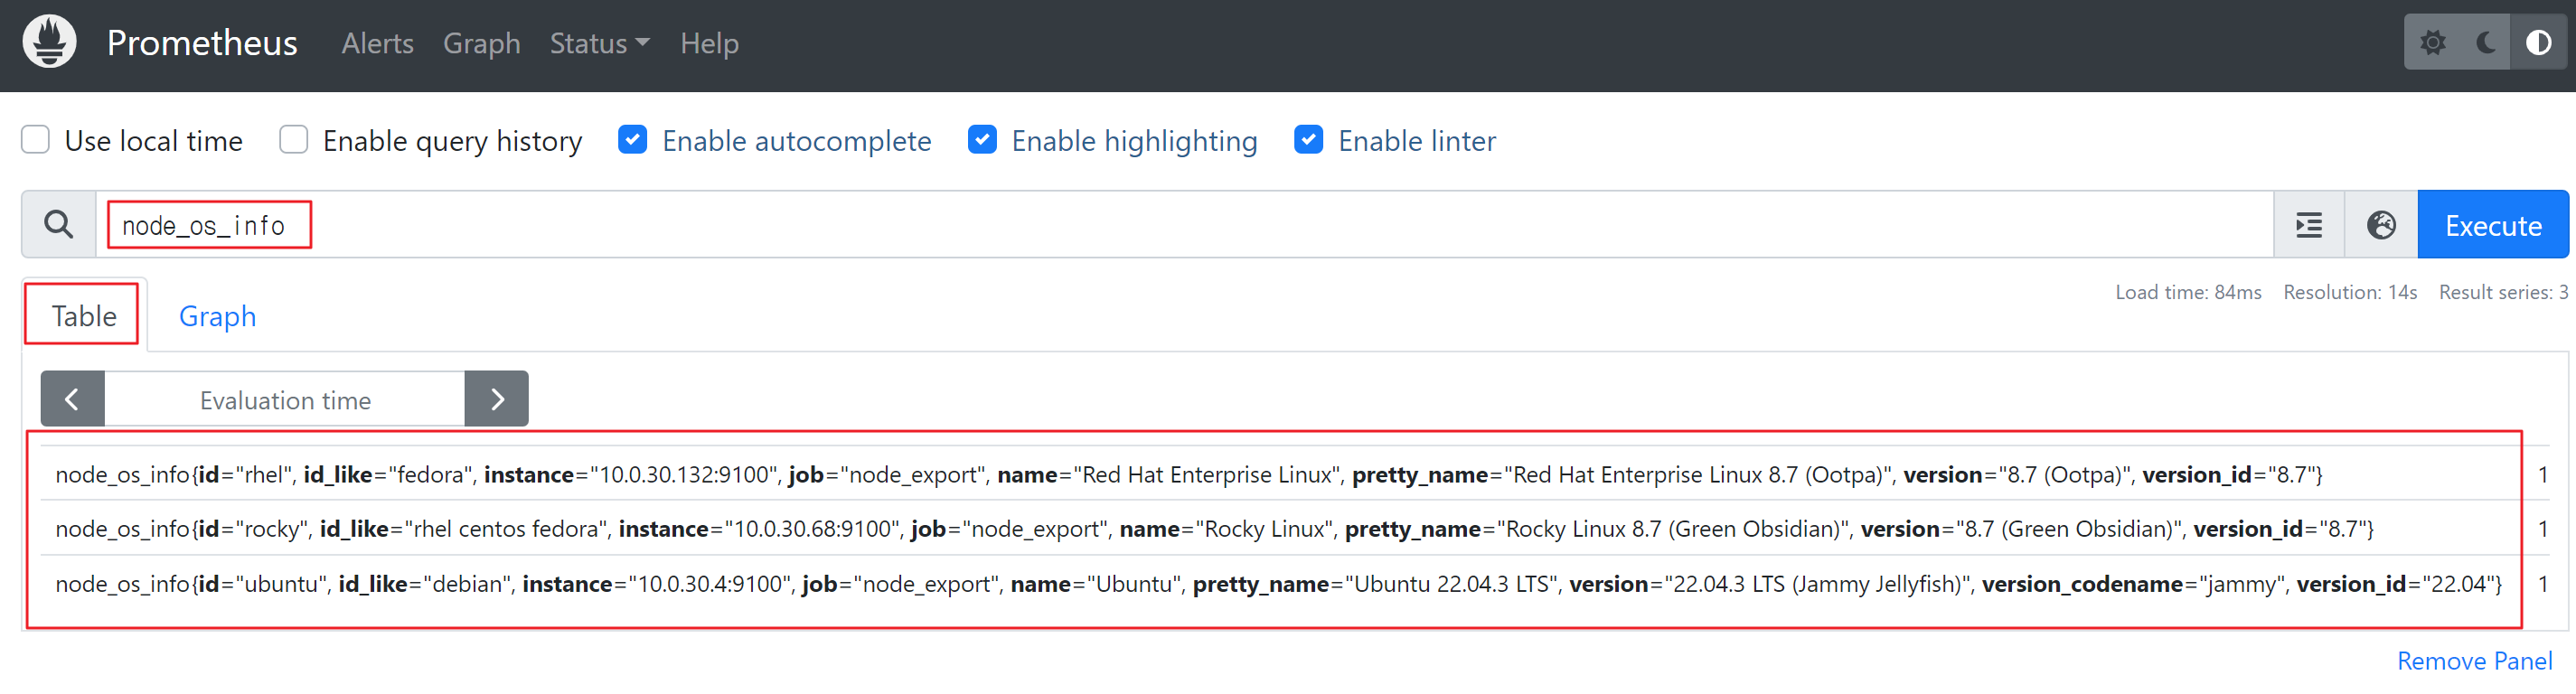
Task: Click the Evaluation time field
Action: pos(285,399)
